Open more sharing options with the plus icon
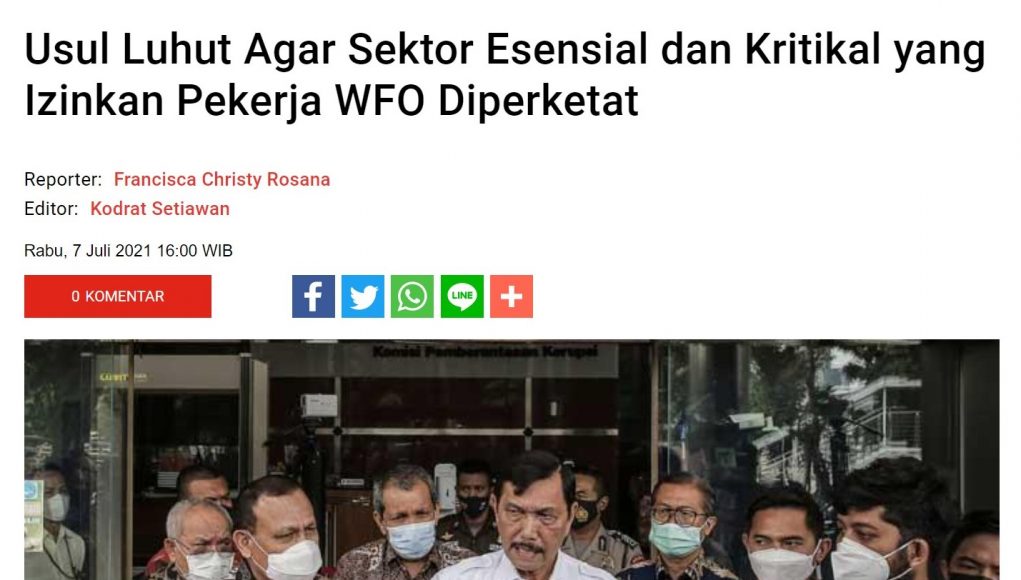 (x=511, y=296)
